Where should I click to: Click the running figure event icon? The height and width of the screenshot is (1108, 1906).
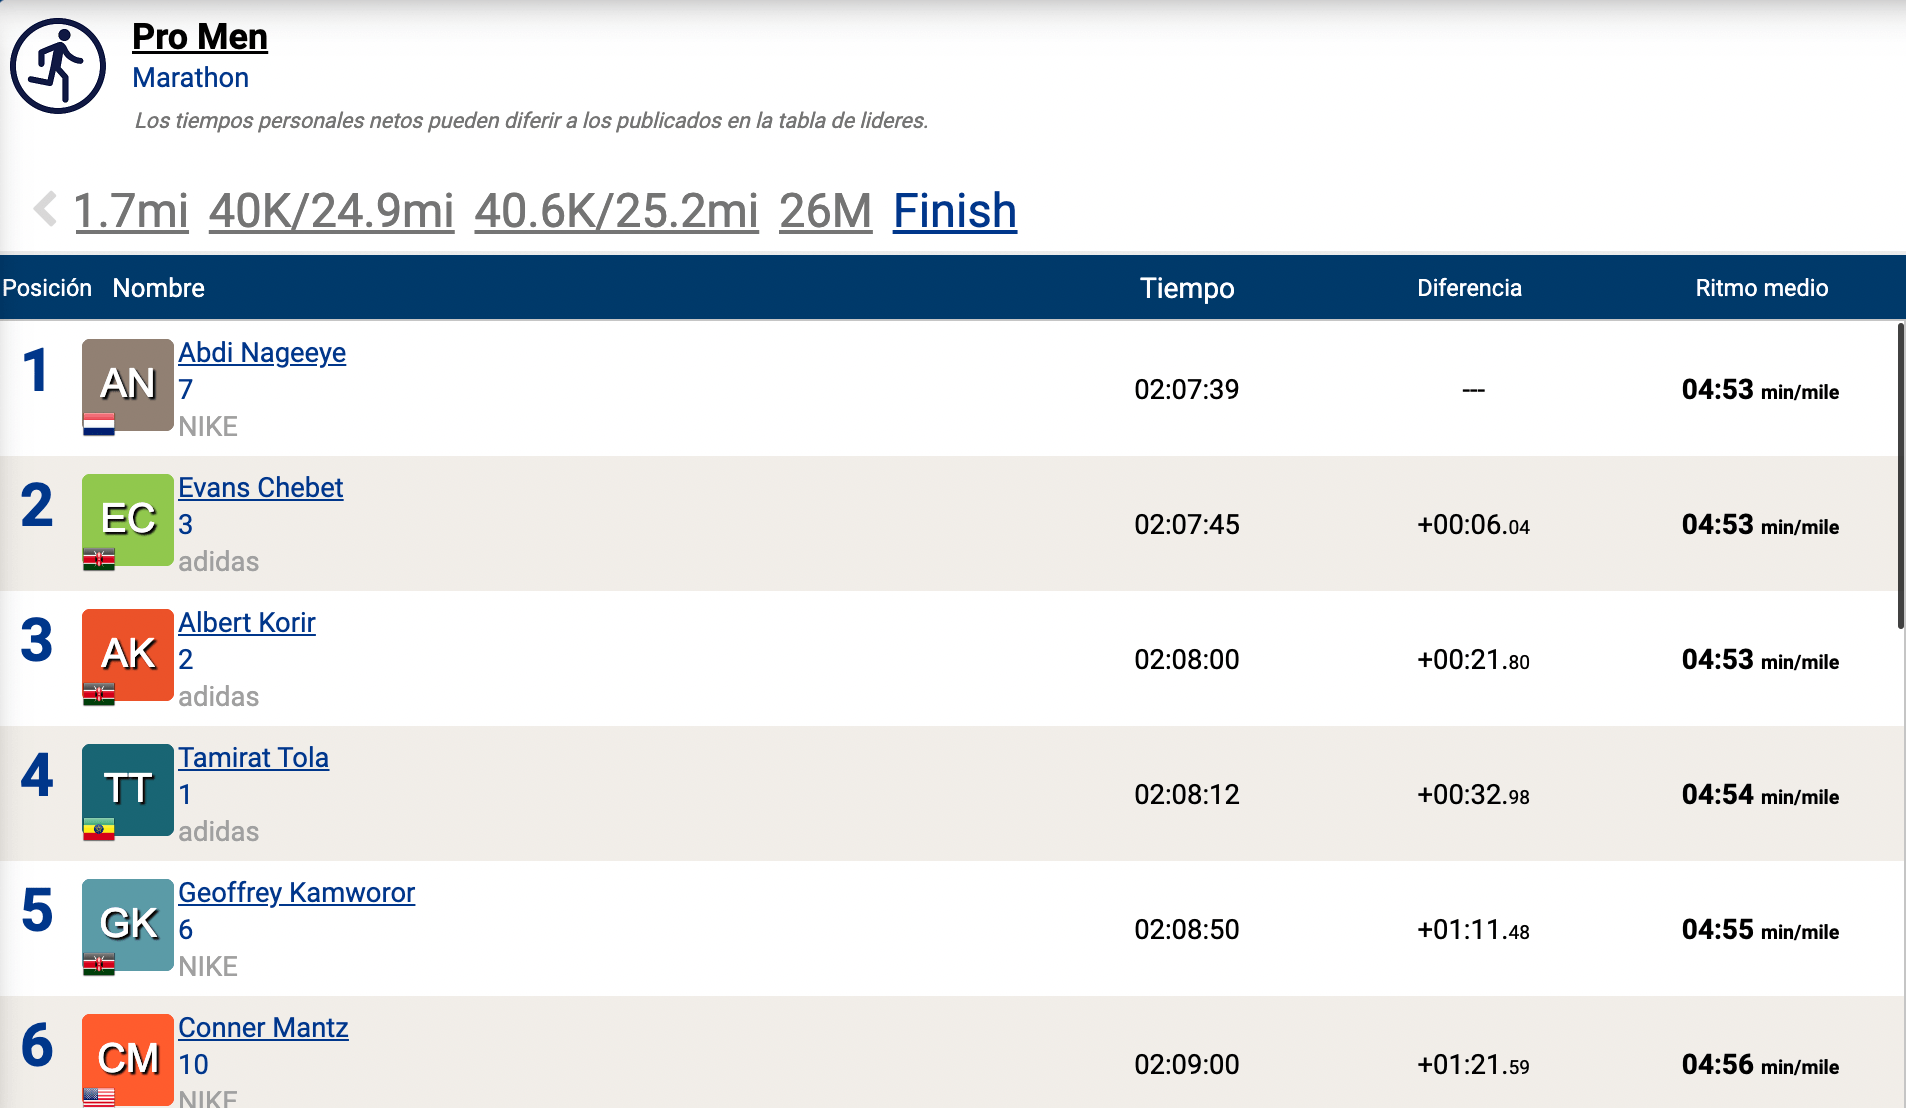click(x=58, y=66)
